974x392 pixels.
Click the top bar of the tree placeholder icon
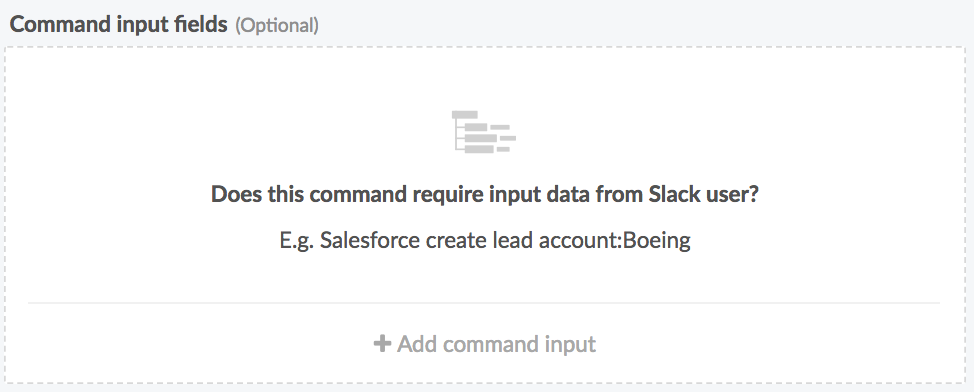(x=465, y=115)
